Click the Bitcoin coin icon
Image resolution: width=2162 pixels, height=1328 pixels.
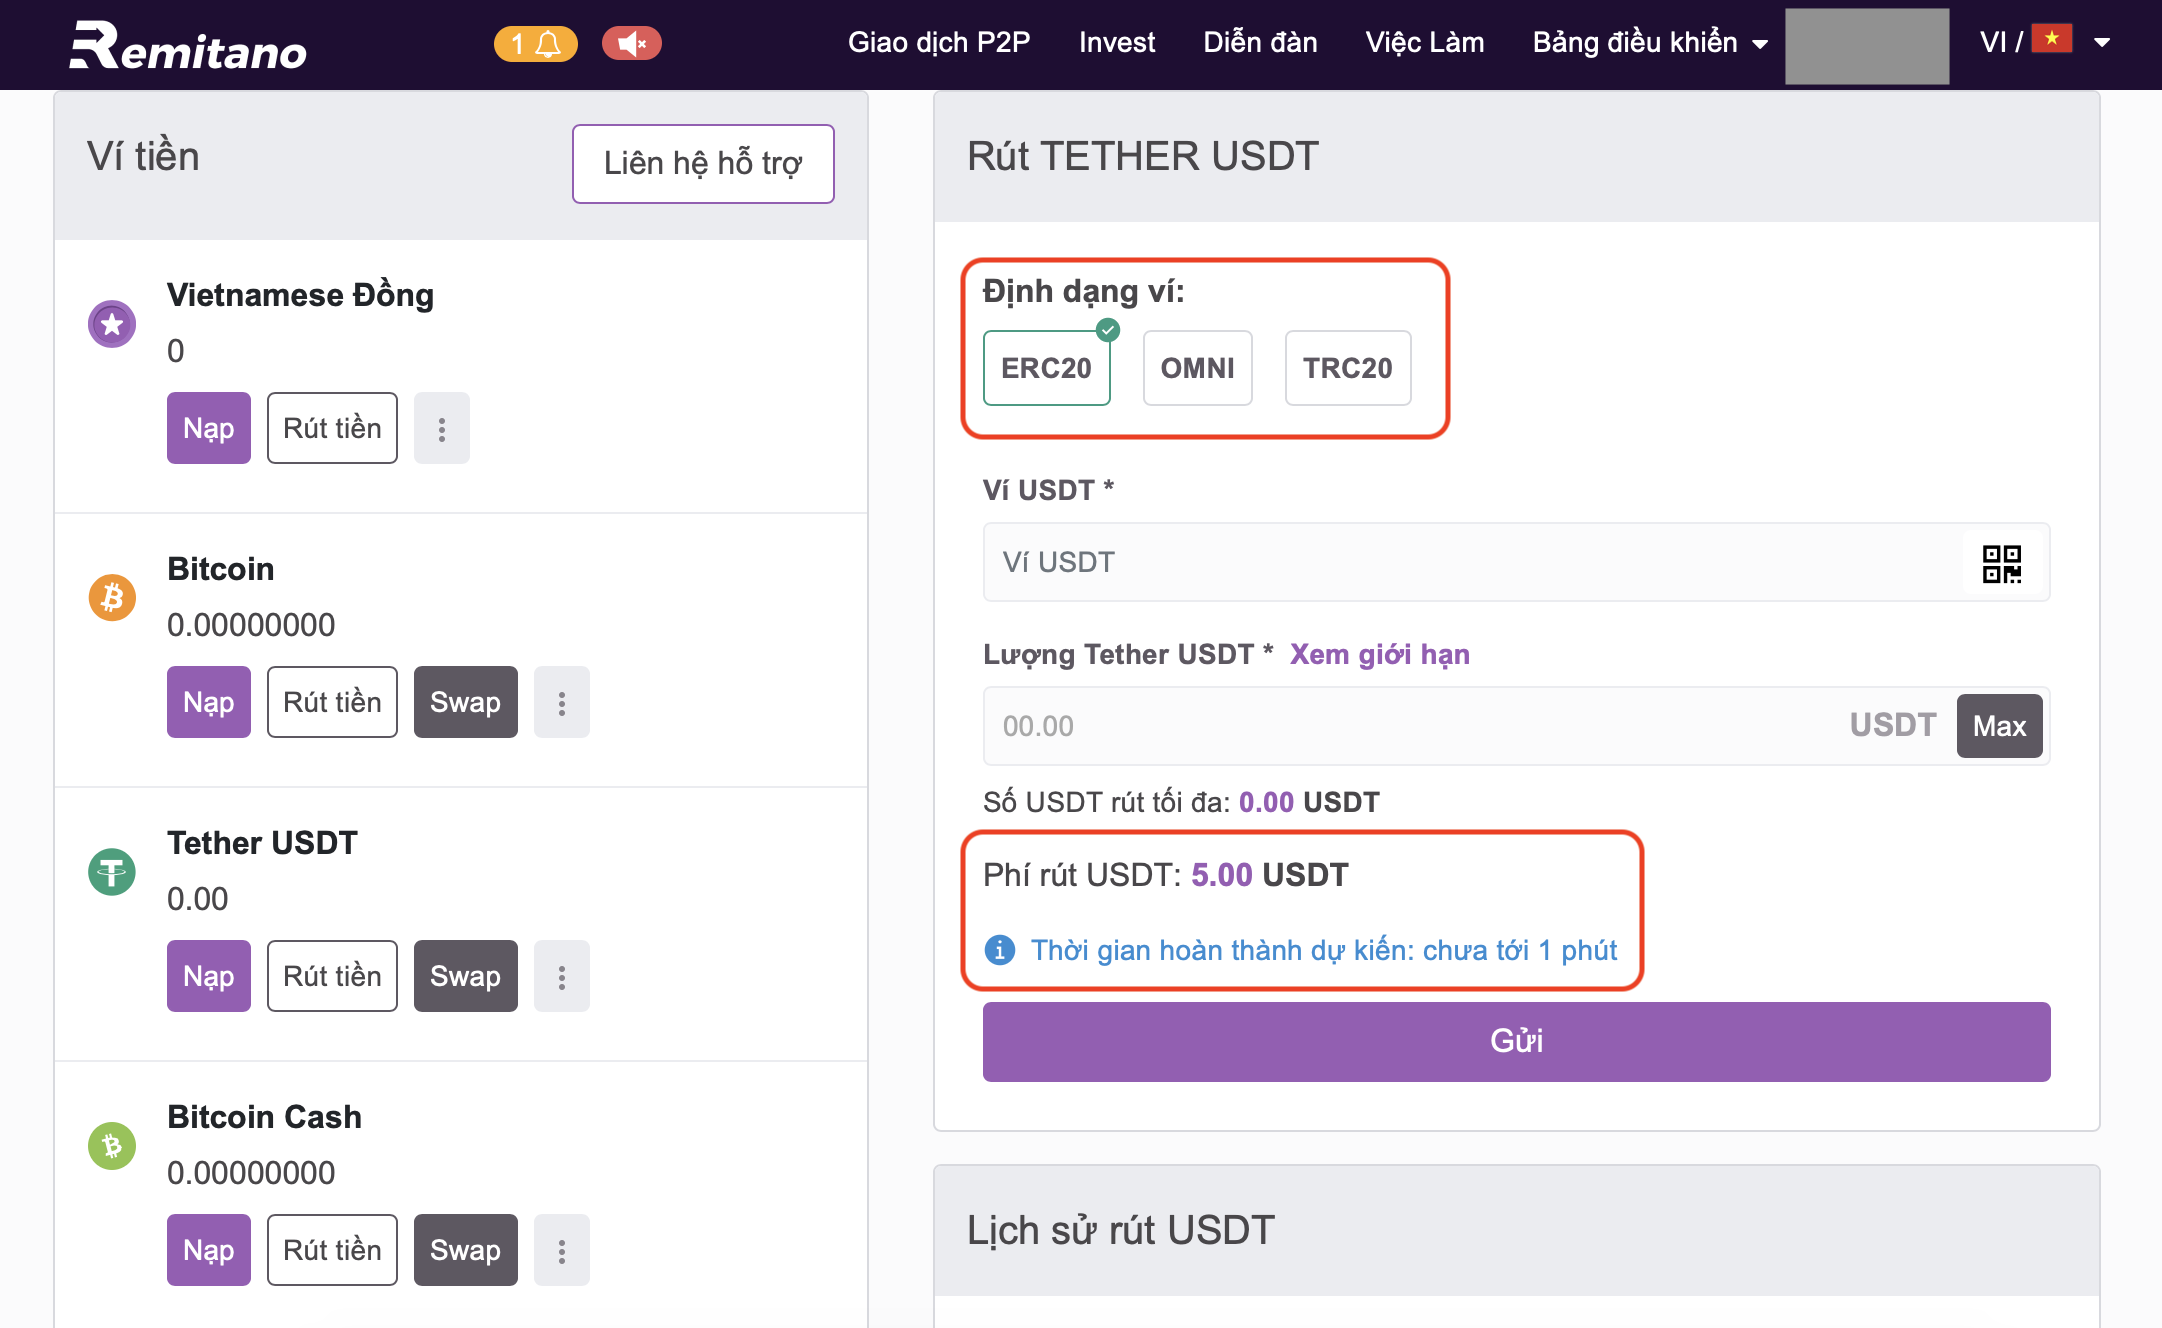point(112,597)
